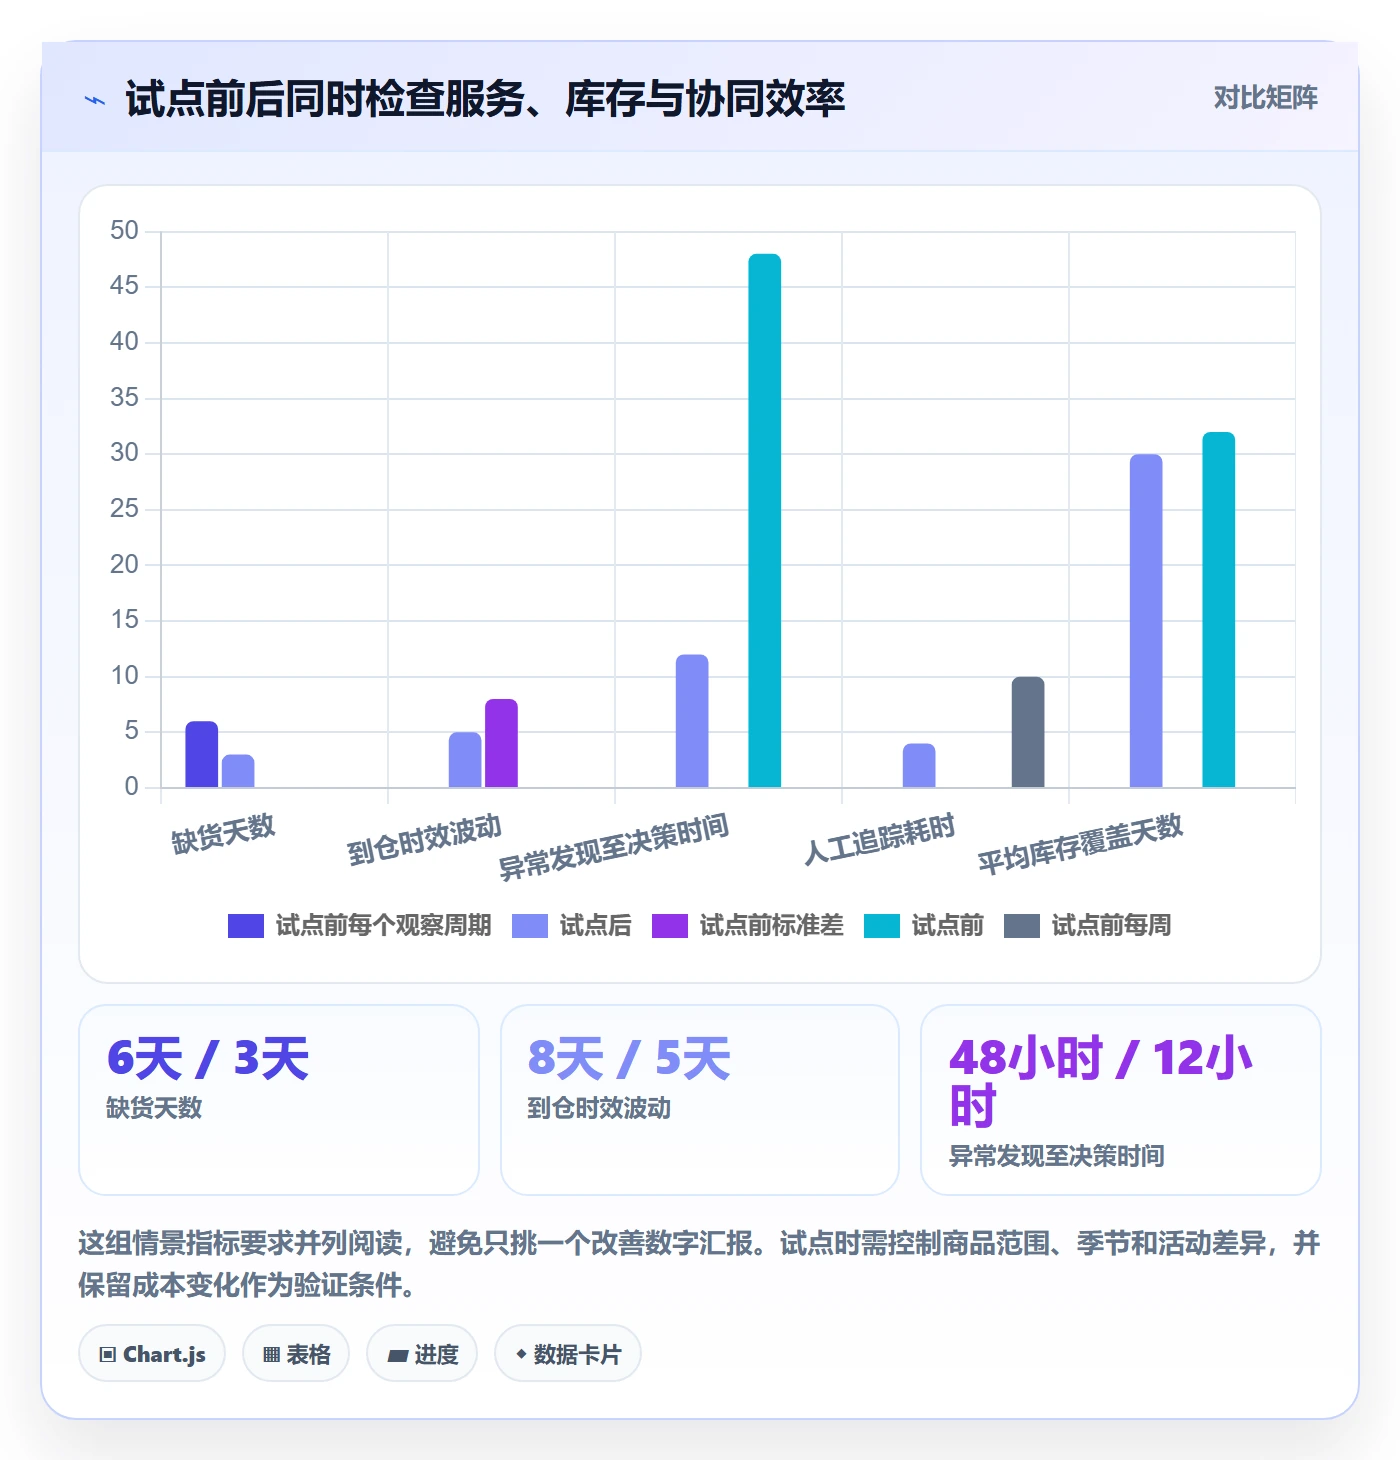Click the 平均库存覆盖天数 x-axis label
The height and width of the screenshot is (1460, 1400).
tap(1080, 844)
